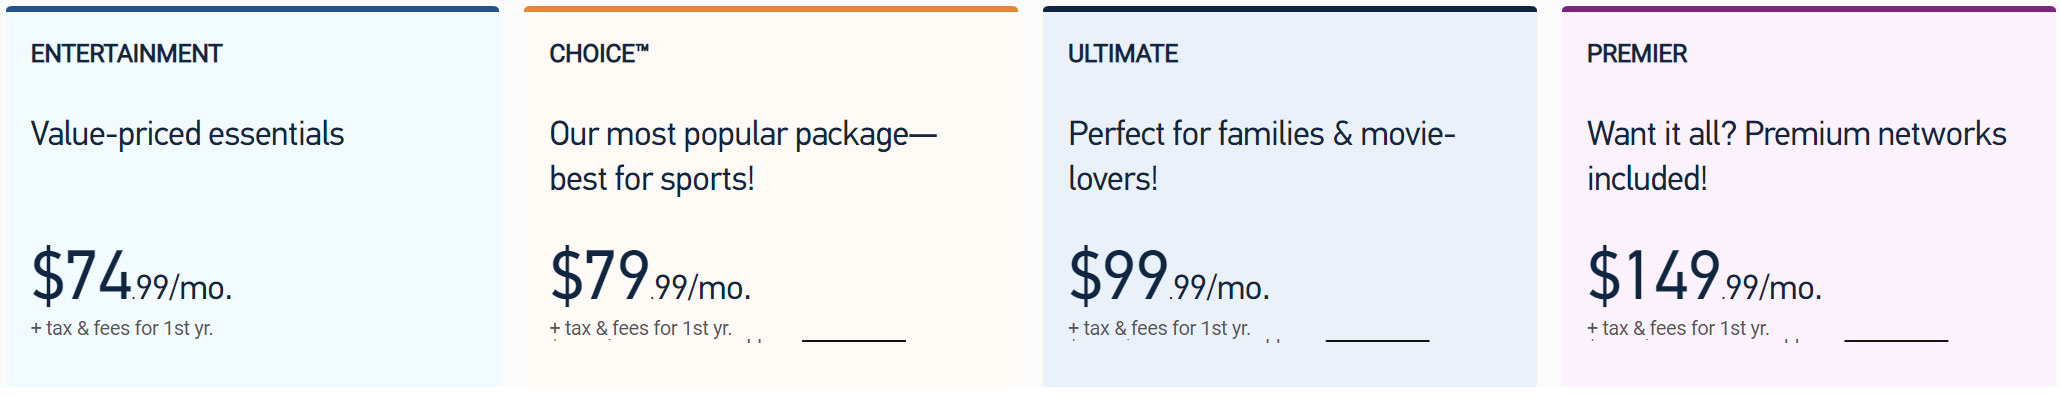Image resolution: width=2060 pixels, height=397 pixels.
Task: Click the $74.99/mo. price
Action: pos(131,276)
